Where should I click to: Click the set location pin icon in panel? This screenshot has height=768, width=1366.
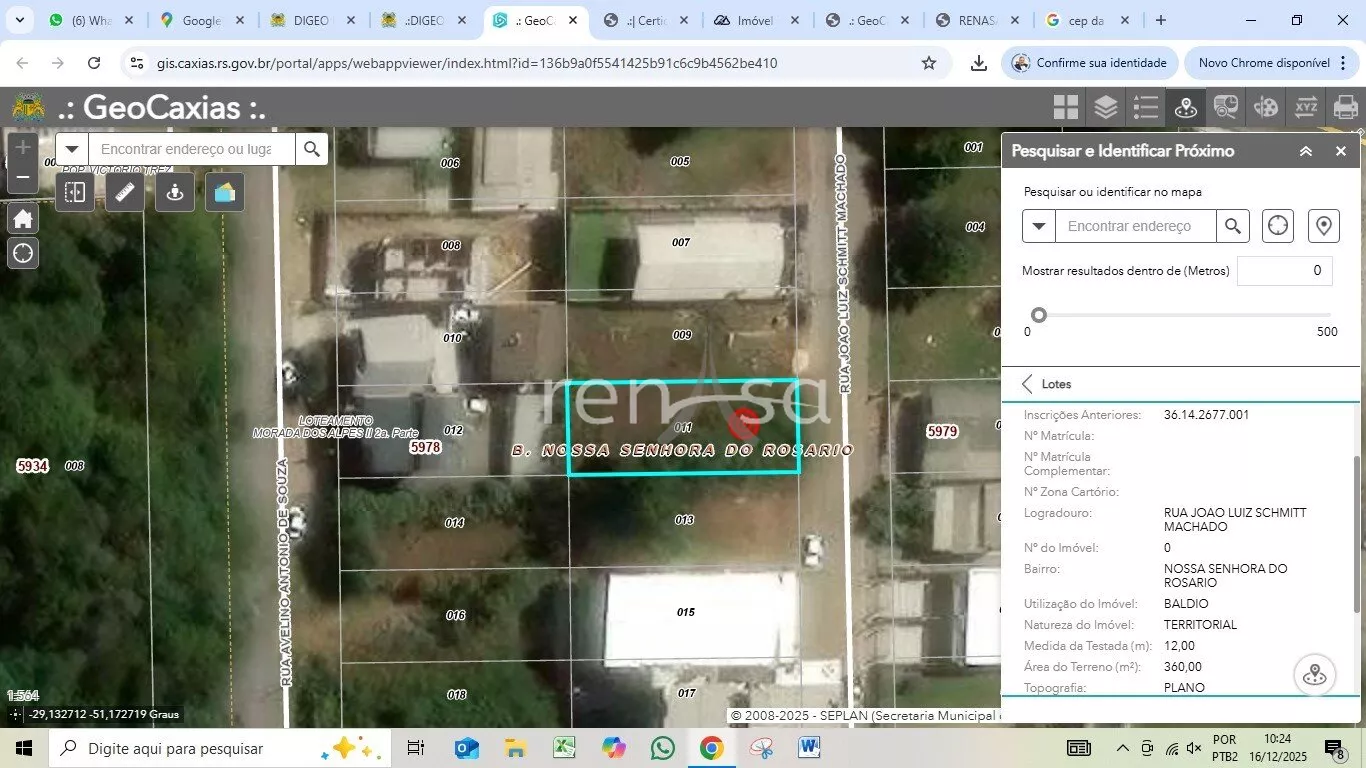click(1324, 226)
